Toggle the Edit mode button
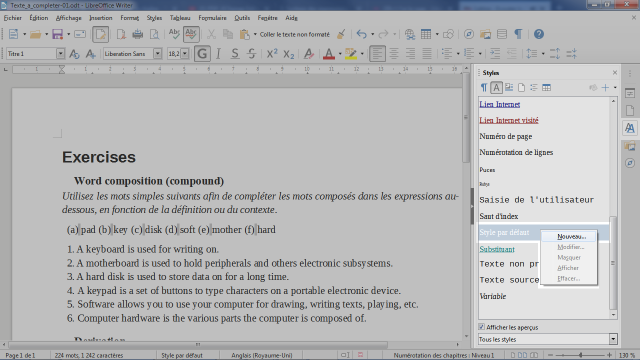The image size is (640, 360). click(100, 34)
